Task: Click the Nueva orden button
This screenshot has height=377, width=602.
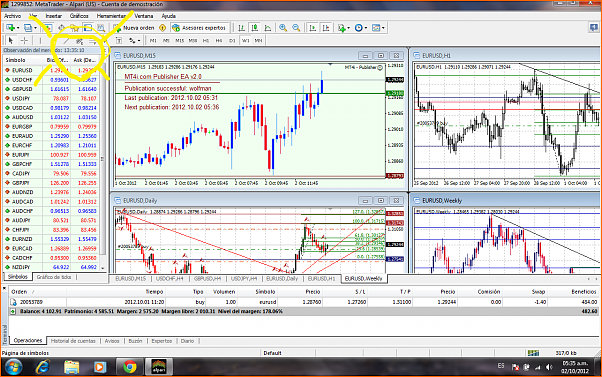Action: 134,28
